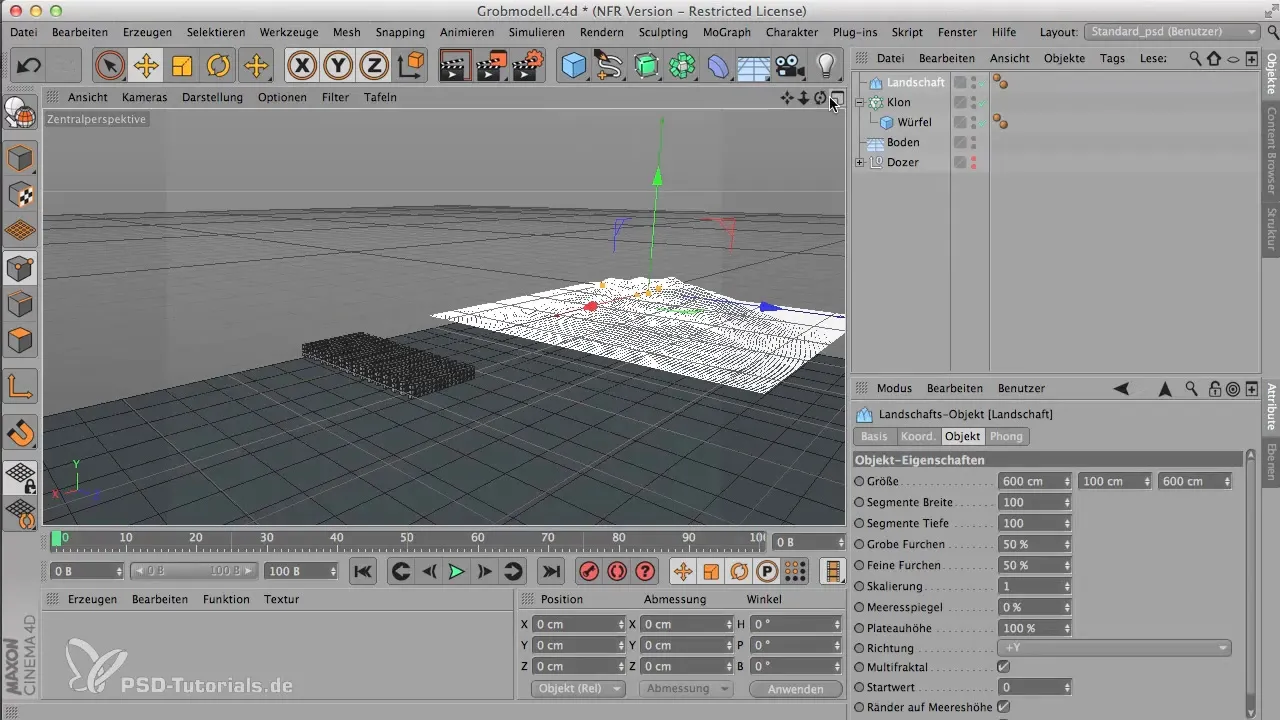Select the Rotate tool
1280x720 pixels.
[219, 66]
